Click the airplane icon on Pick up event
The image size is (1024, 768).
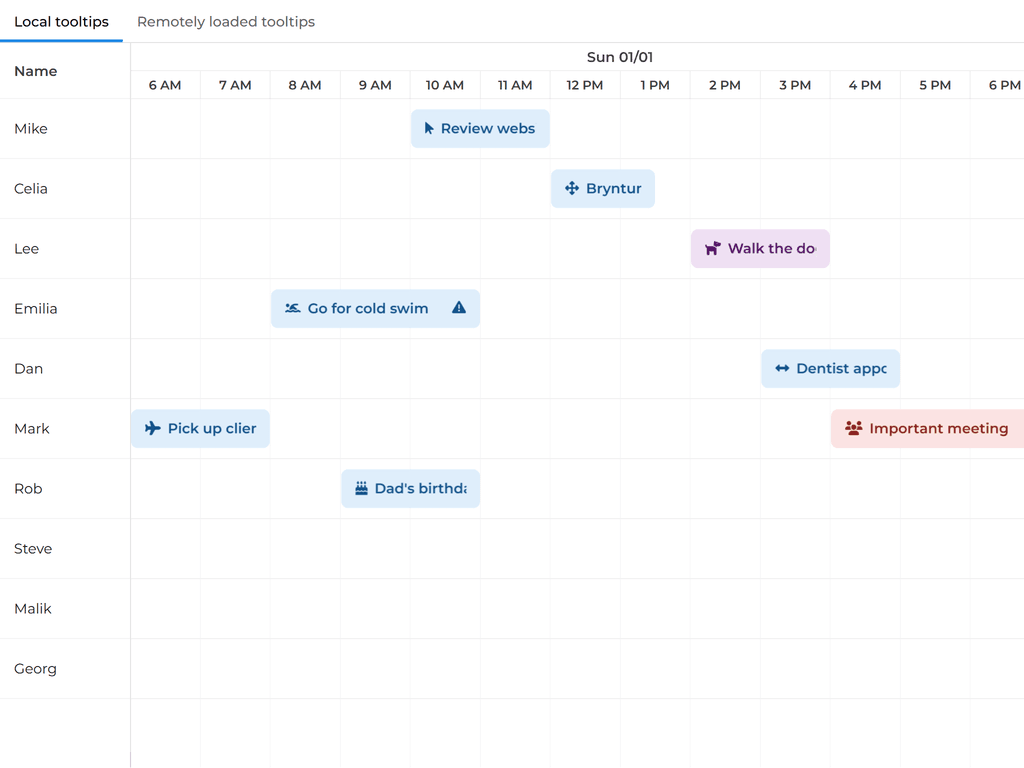point(152,429)
